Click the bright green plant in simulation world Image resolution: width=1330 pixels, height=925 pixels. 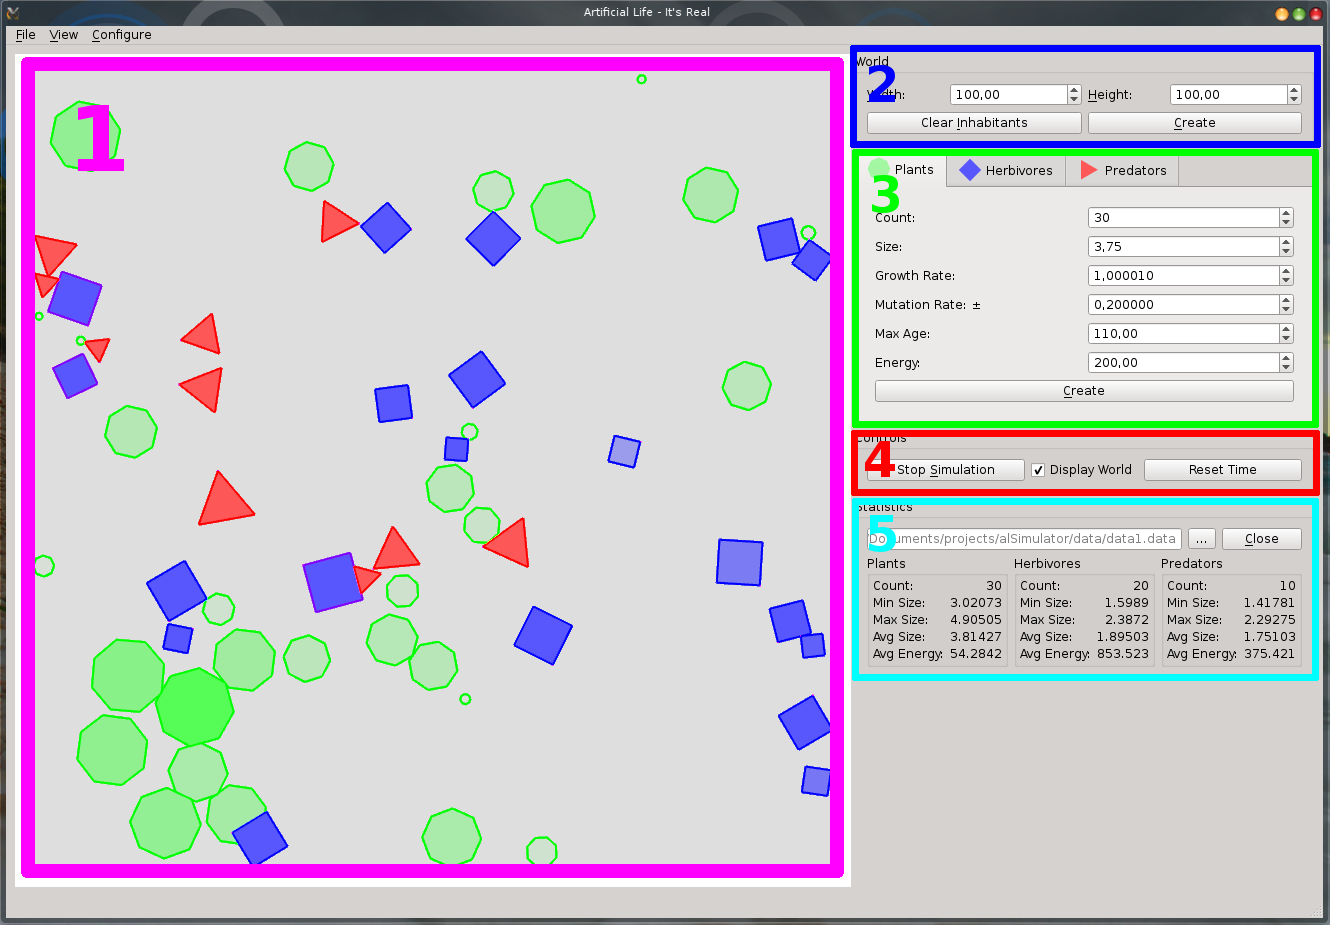[x=195, y=707]
